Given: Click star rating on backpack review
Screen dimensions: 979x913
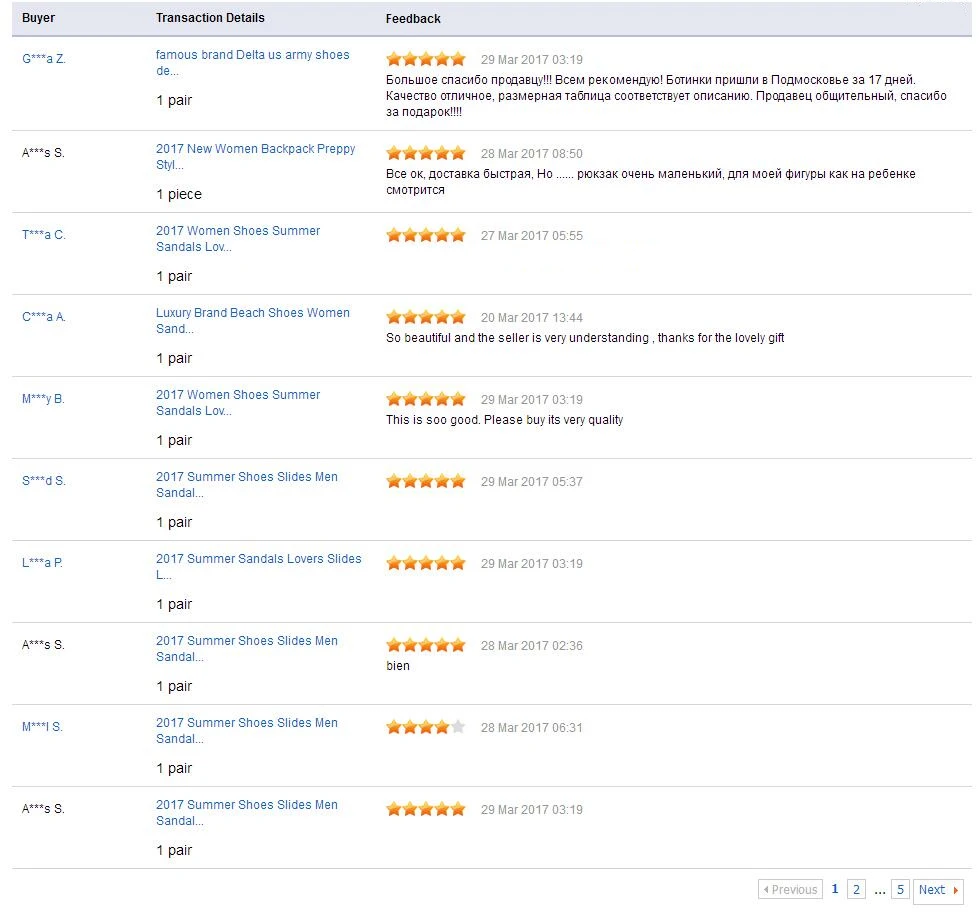Looking at the screenshot, I should pos(426,153).
